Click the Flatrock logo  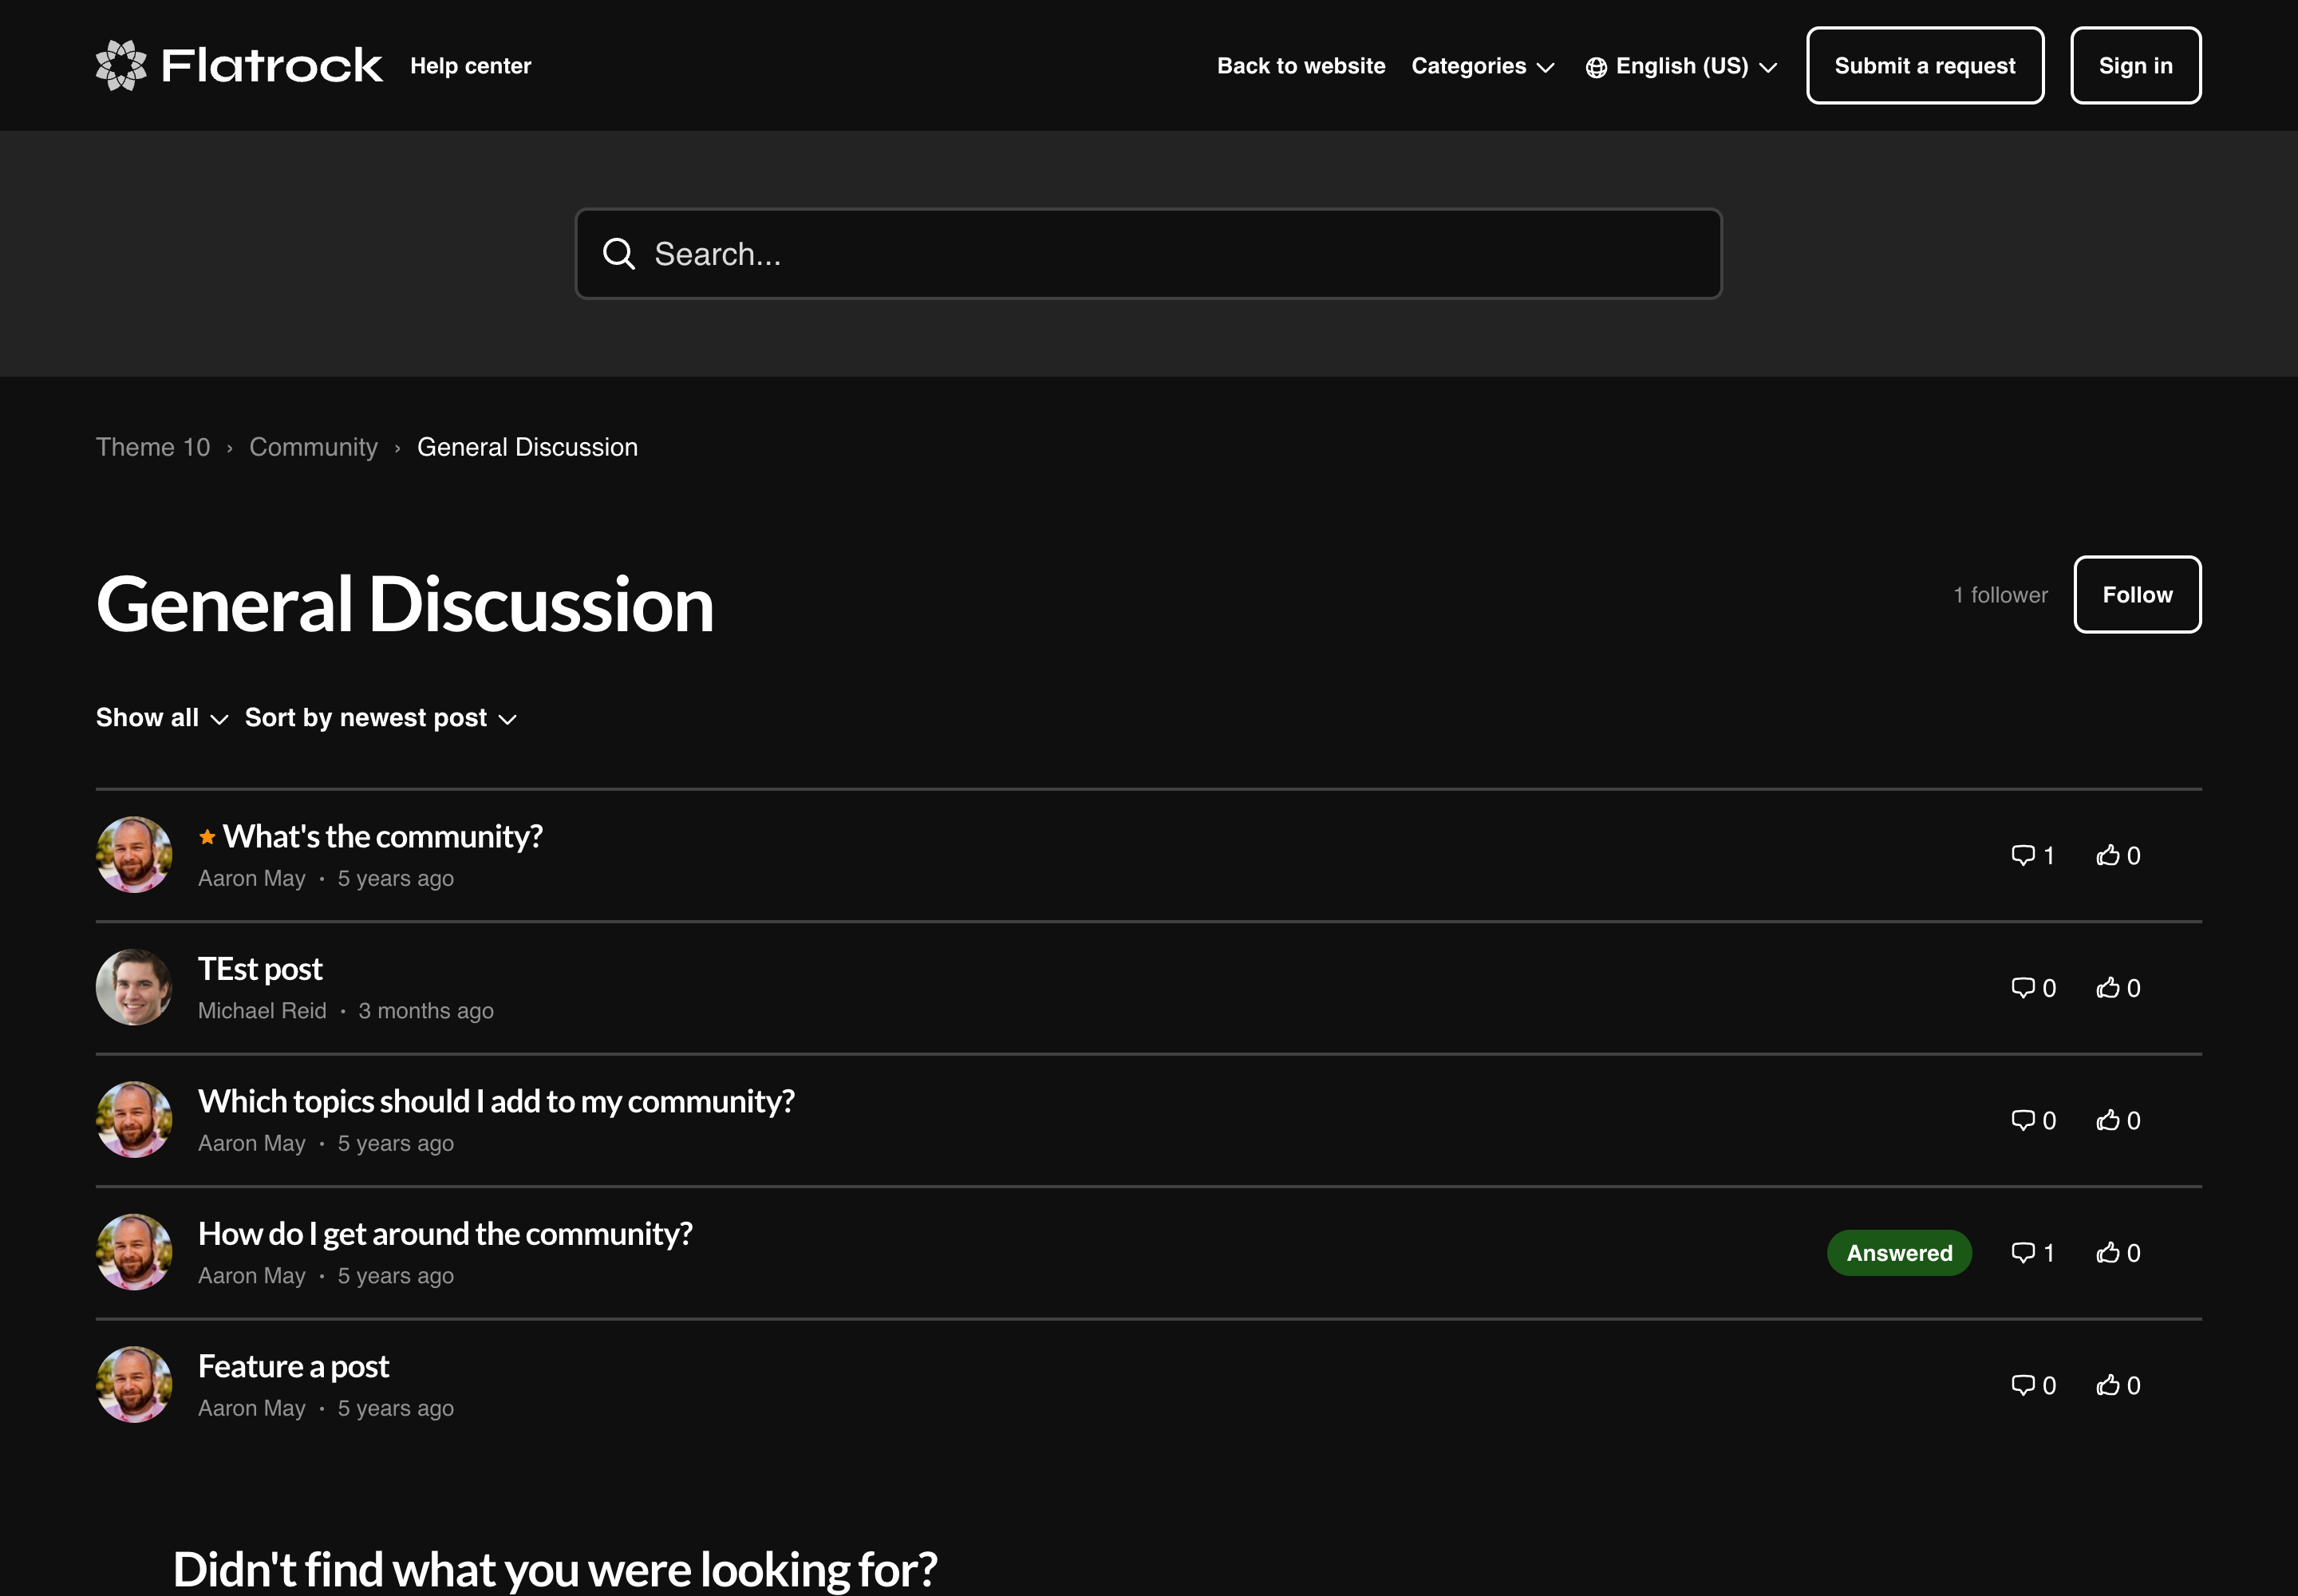coord(239,65)
